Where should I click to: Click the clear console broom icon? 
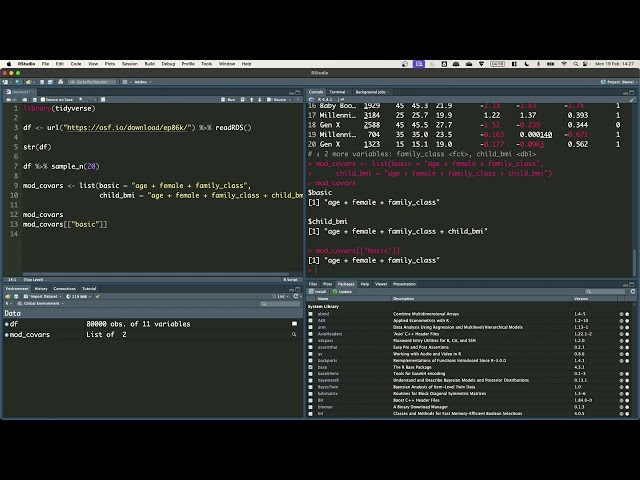[x=632, y=99]
